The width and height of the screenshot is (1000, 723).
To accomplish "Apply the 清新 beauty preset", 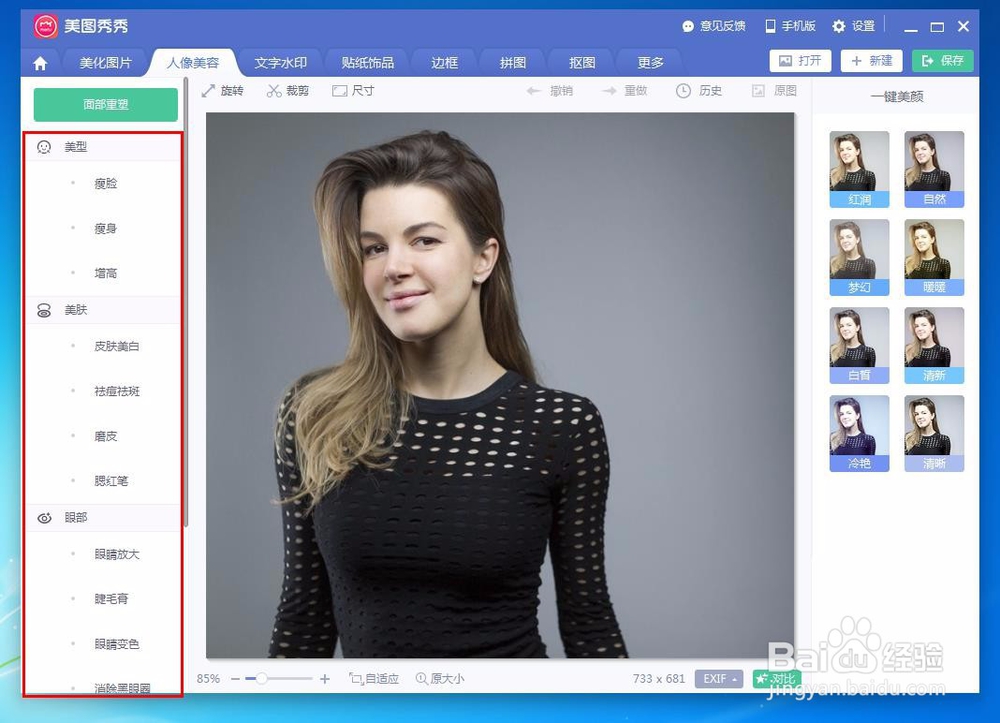I will 934,346.
